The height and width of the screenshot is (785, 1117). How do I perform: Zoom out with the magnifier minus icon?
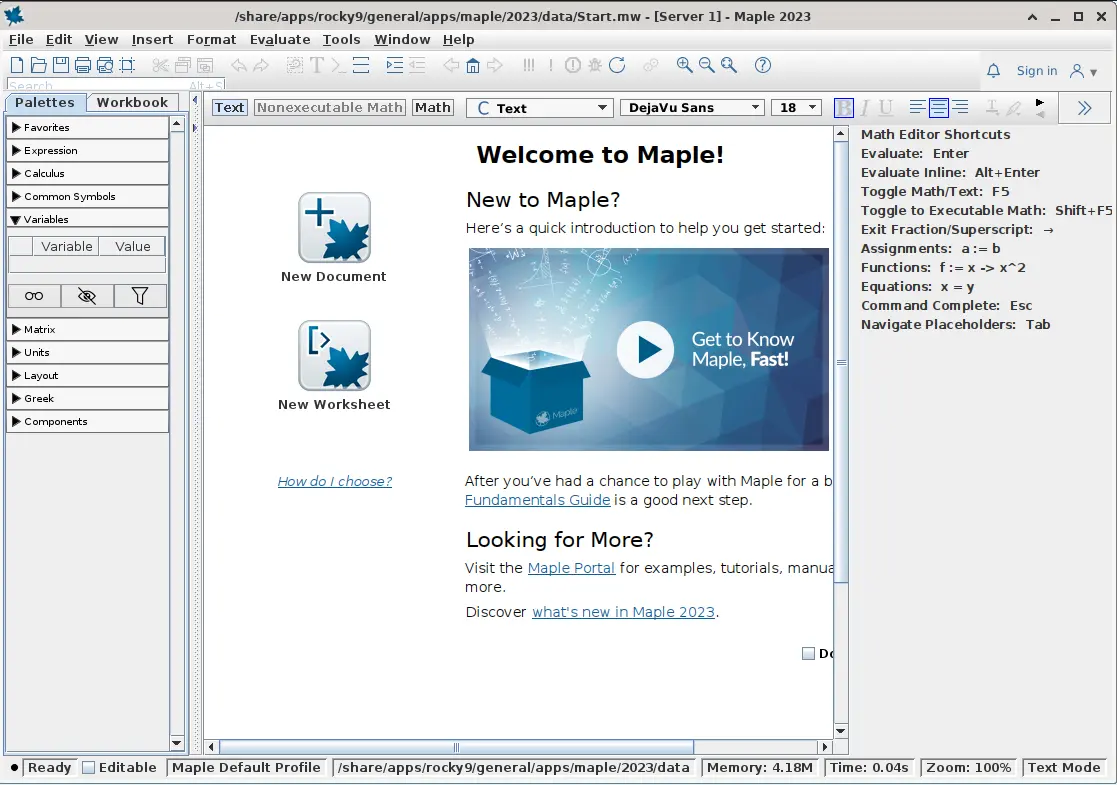click(707, 66)
